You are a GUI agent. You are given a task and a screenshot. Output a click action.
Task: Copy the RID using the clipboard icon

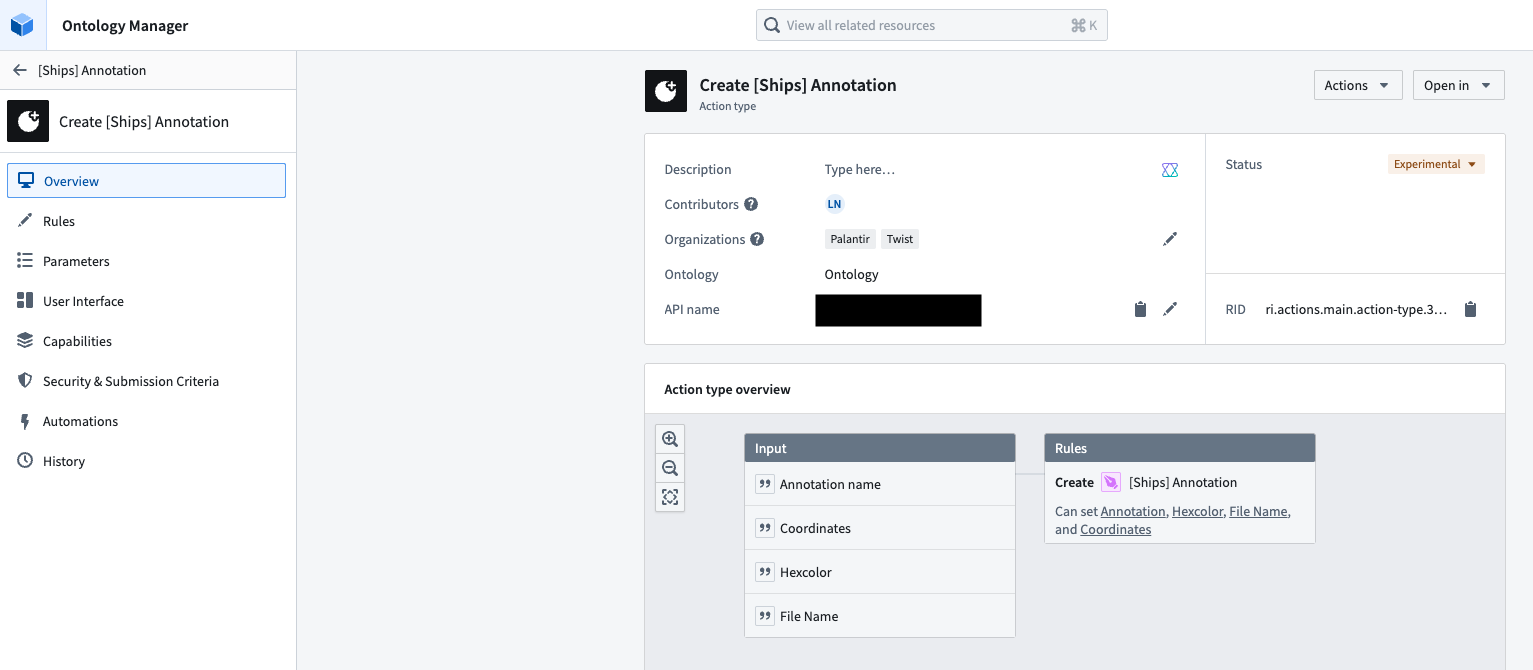click(1470, 309)
